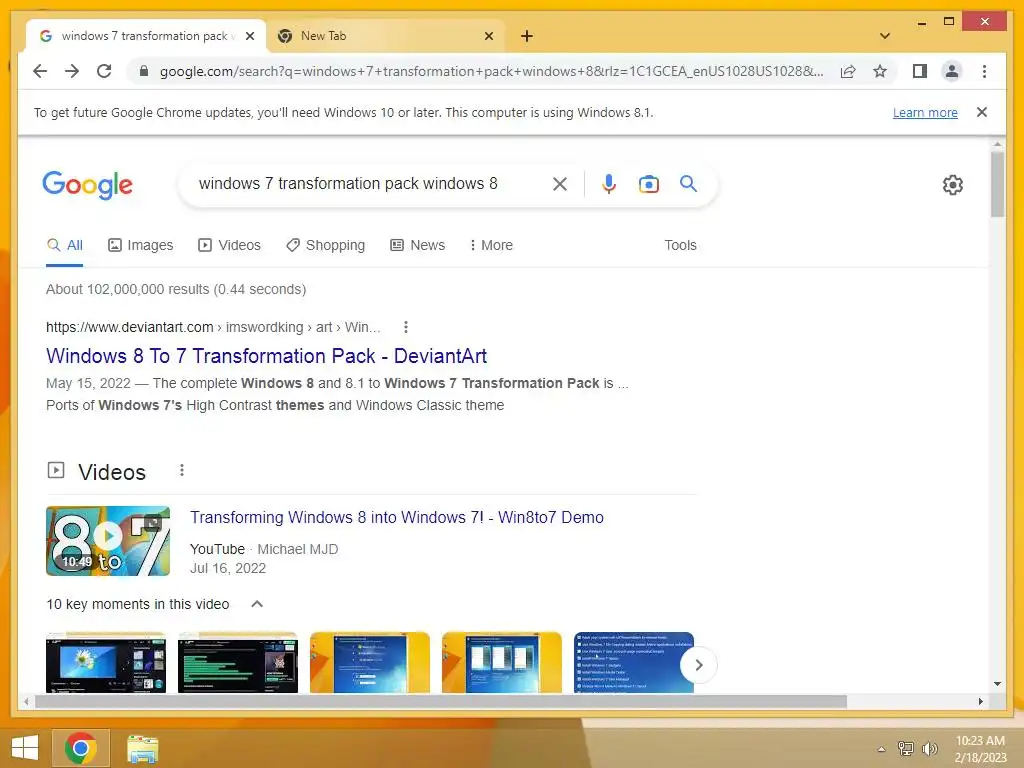Screen dimensions: 1024x768
Task: Switch to Videos results tab
Action: (x=229, y=245)
